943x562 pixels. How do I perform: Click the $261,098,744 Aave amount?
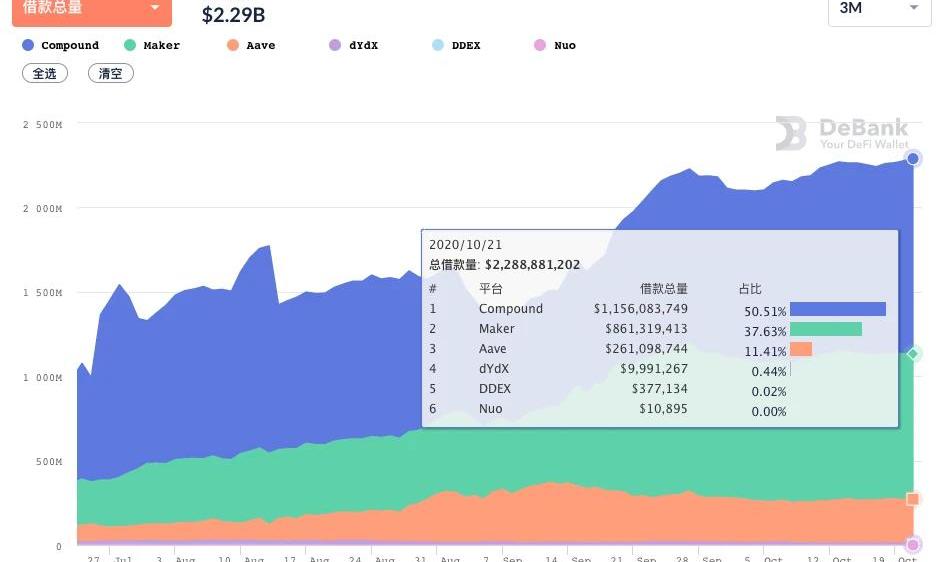pyautogui.click(x=647, y=349)
